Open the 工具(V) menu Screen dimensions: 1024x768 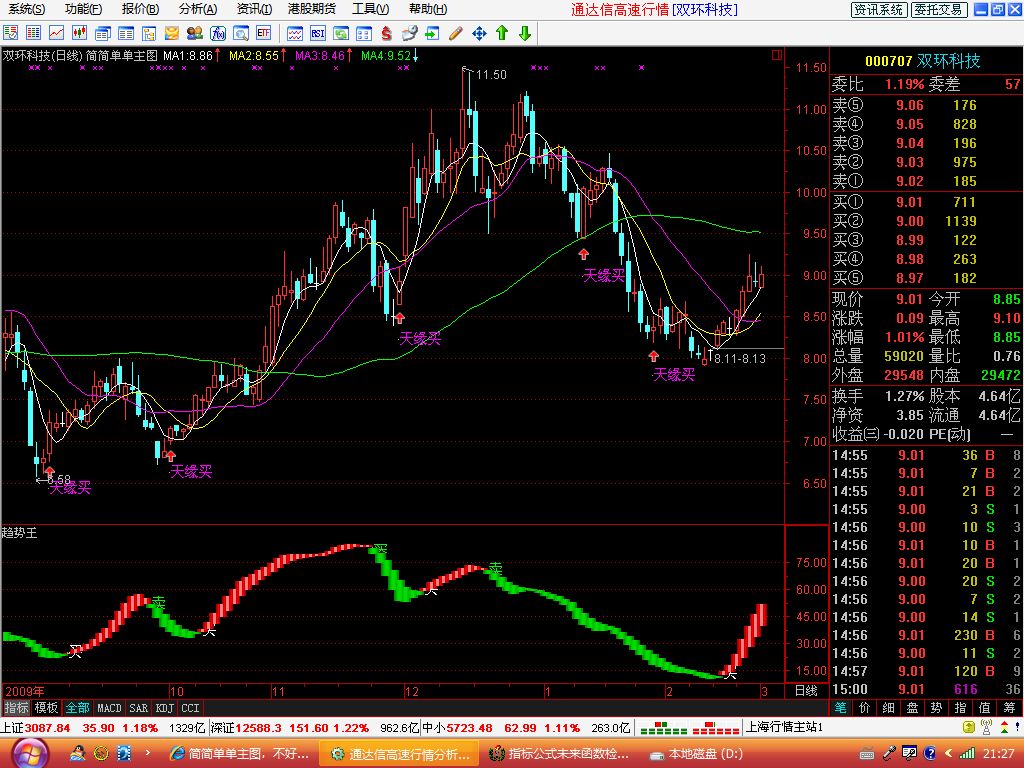coord(370,9)
